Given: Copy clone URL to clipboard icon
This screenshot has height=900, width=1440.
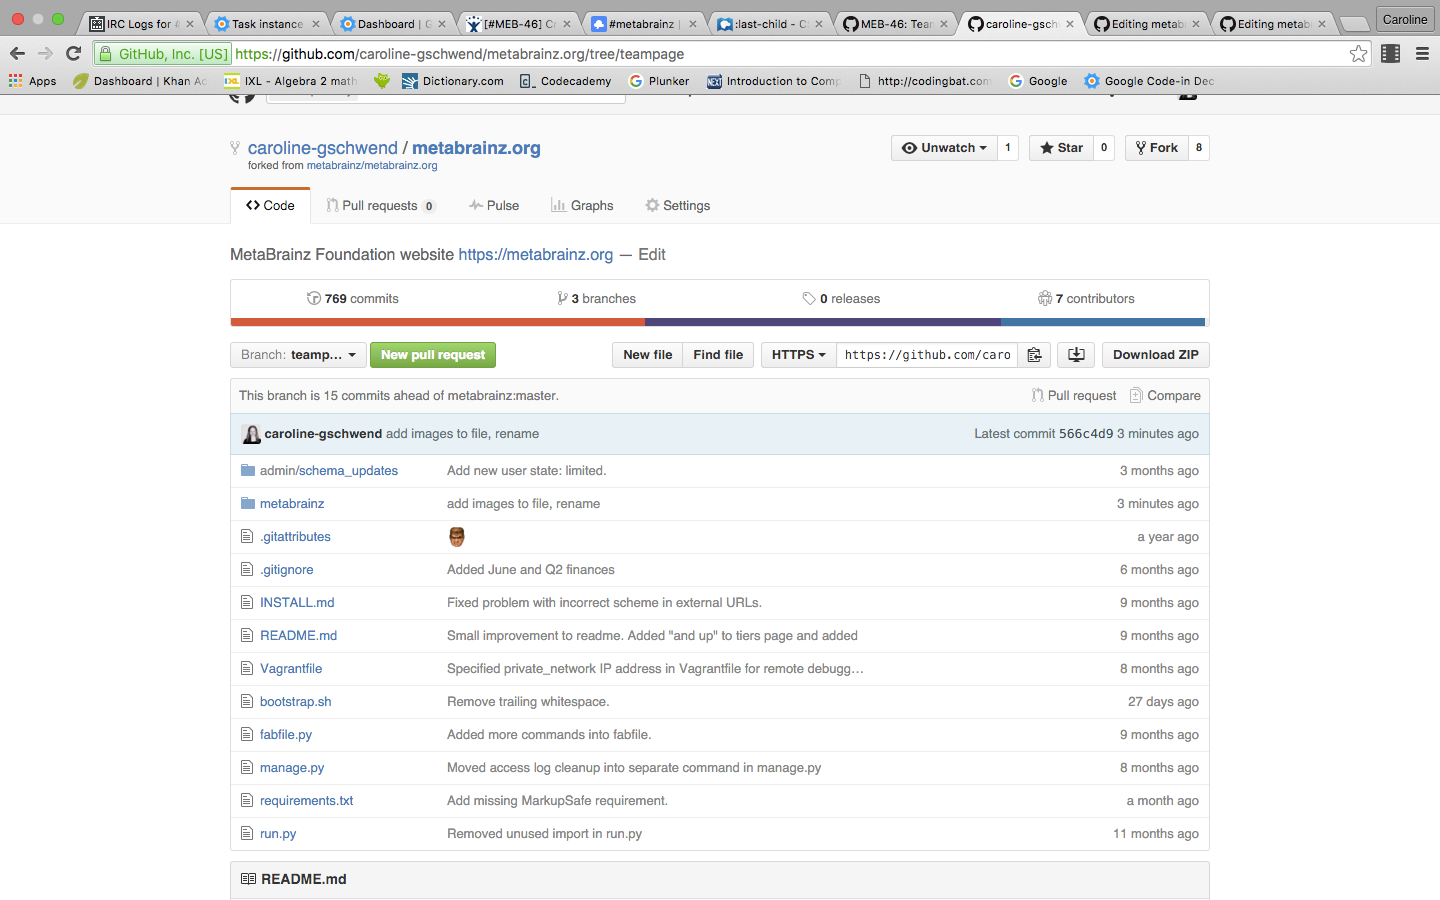Looking at the screenshot, I should coord(1034,355).
